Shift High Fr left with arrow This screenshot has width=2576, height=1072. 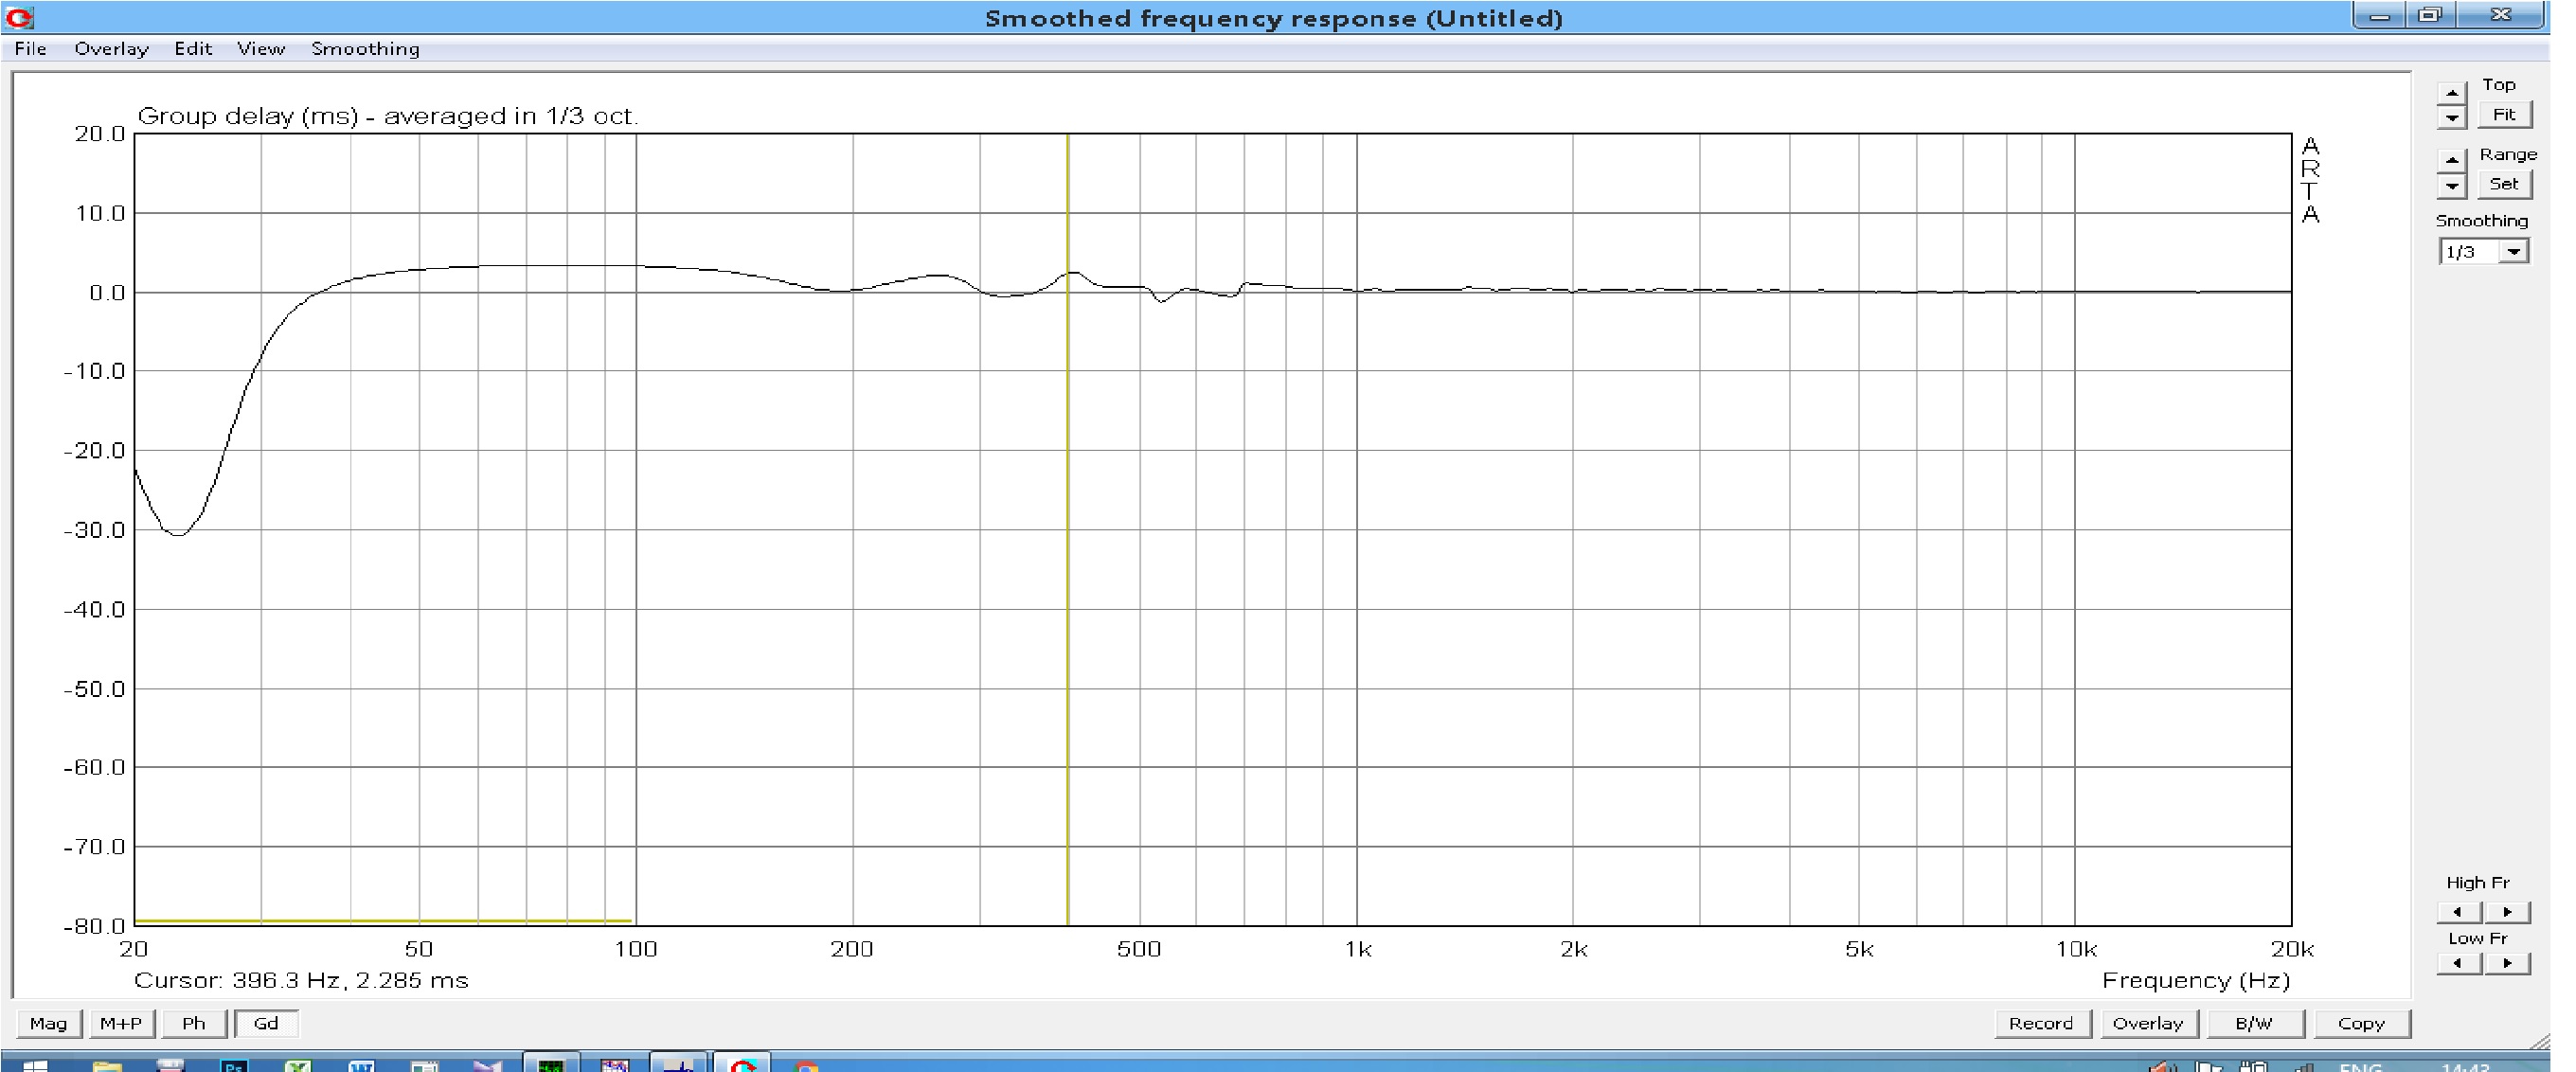pos(2458,912)
